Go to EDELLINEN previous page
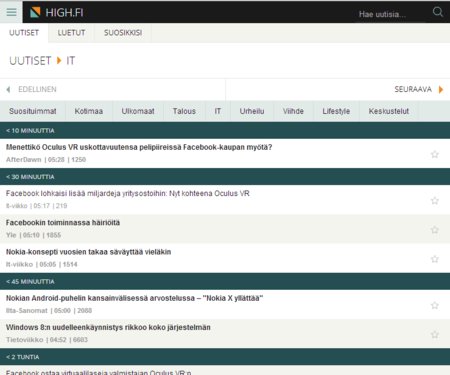The width and height of the screenshot is (450, 375). (37, 89)
